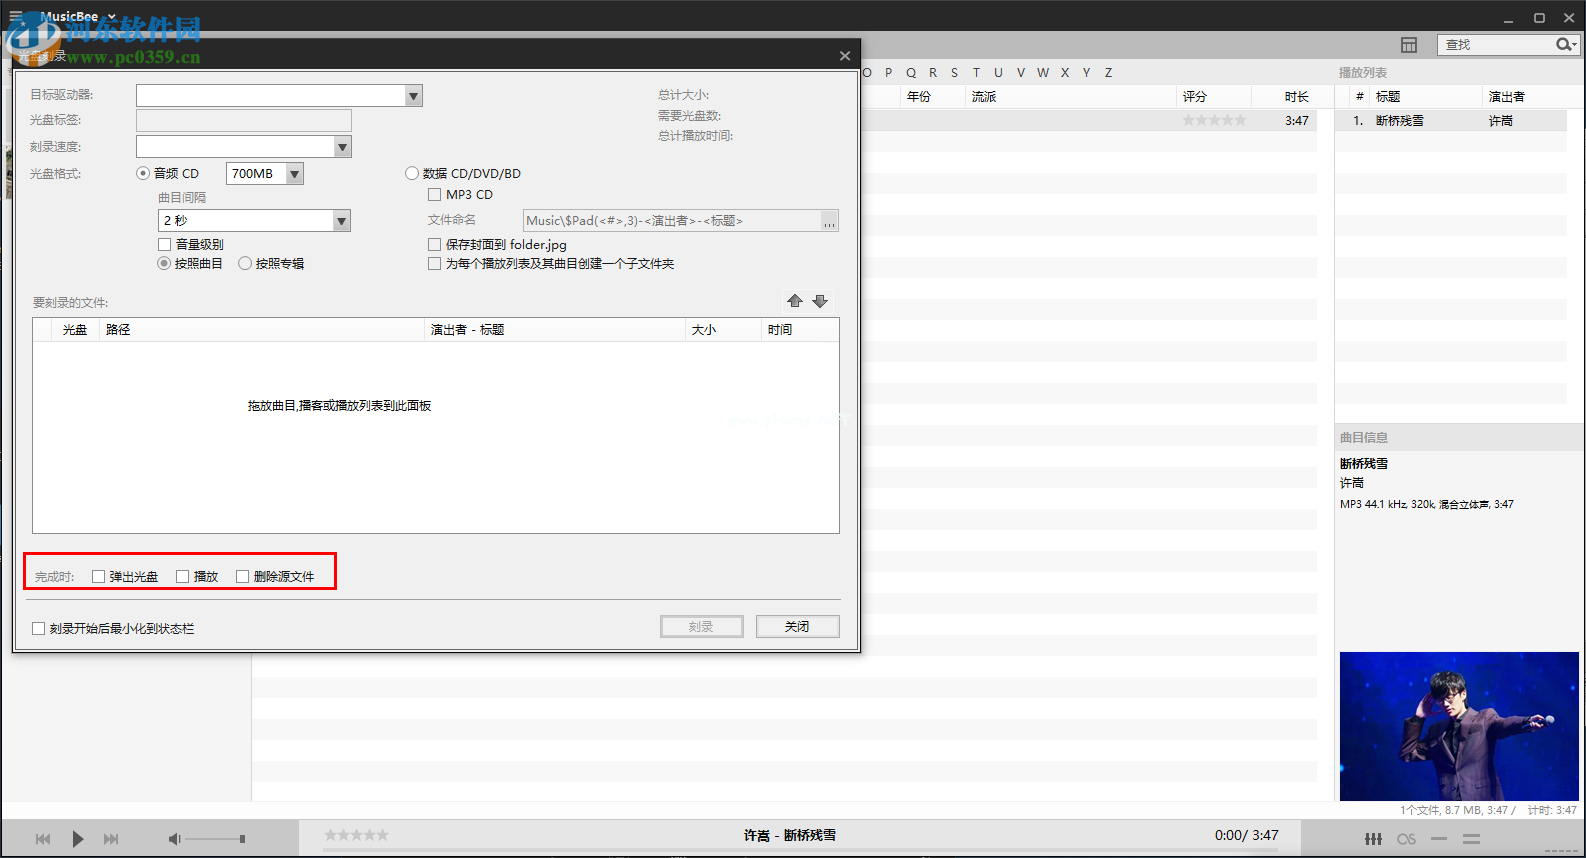Jump to letter P in alphabet bar

pyautogui.click(x=889, y=72)
